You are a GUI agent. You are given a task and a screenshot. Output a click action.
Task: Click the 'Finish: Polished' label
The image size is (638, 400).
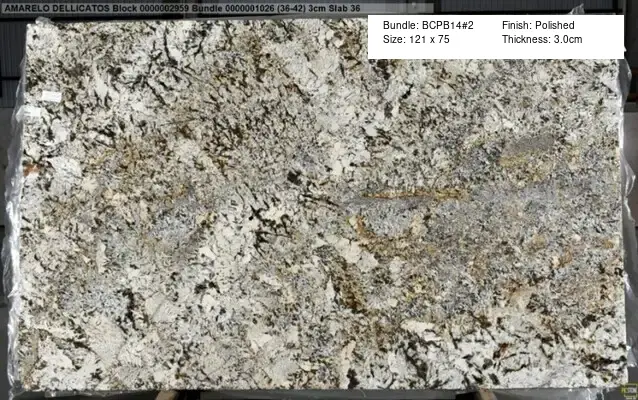538,25
